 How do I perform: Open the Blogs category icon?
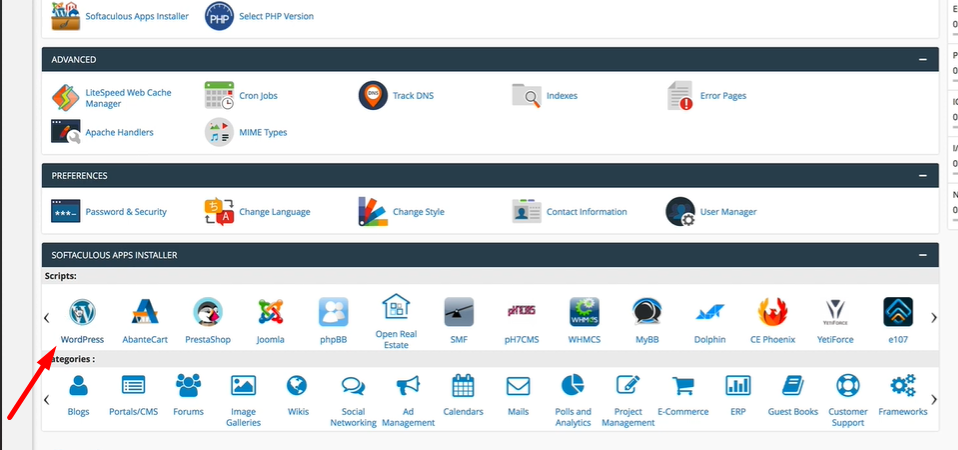pos(78,386)
